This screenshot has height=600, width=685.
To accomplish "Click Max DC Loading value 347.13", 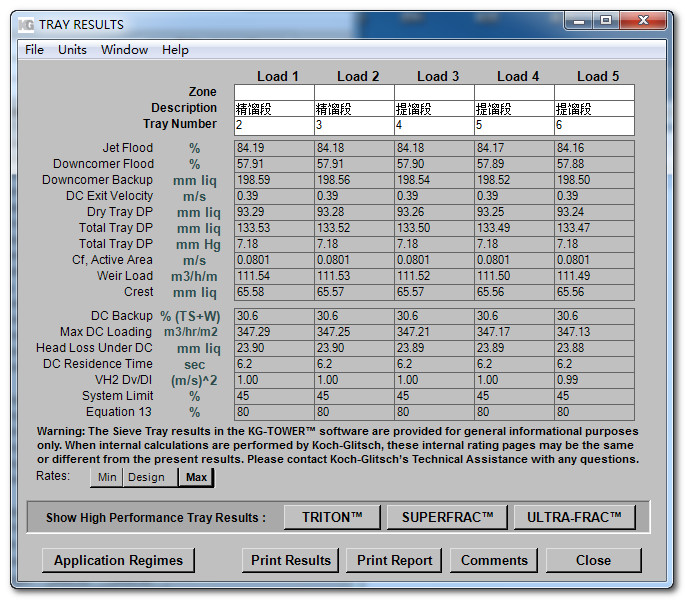I will [594, 332].
